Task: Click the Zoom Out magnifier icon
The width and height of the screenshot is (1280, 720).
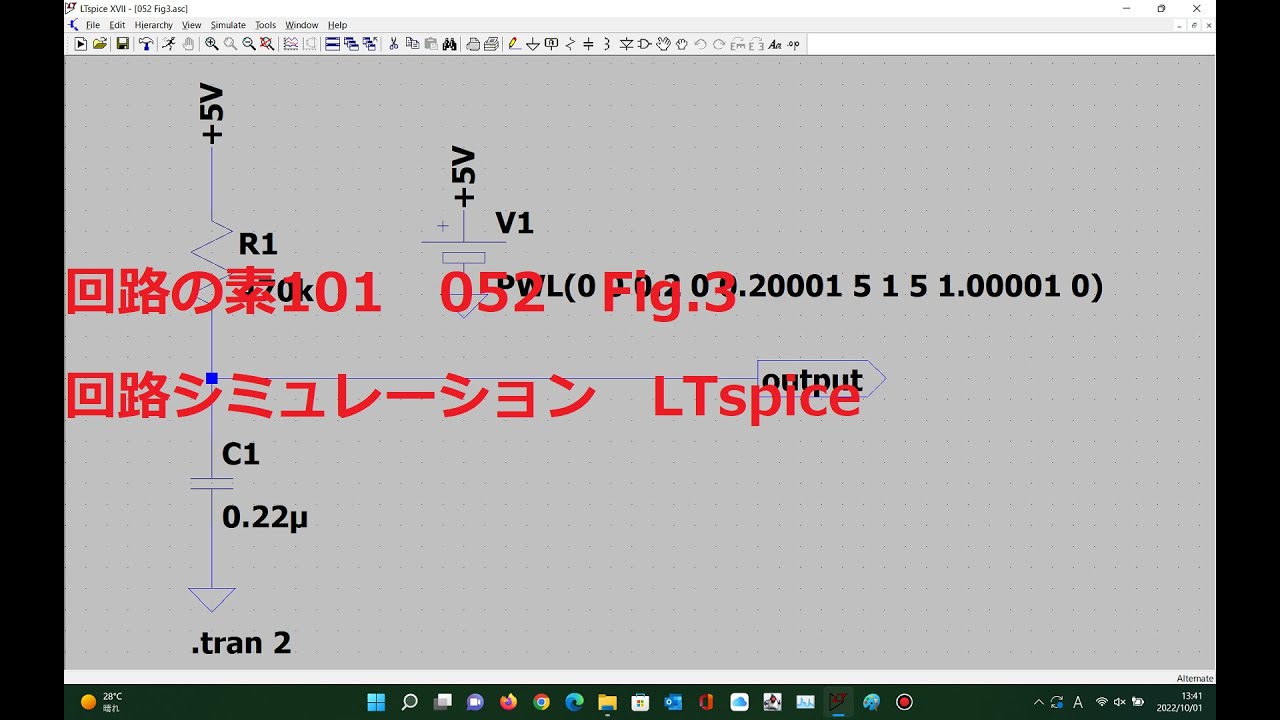Action: click(249, 44)
